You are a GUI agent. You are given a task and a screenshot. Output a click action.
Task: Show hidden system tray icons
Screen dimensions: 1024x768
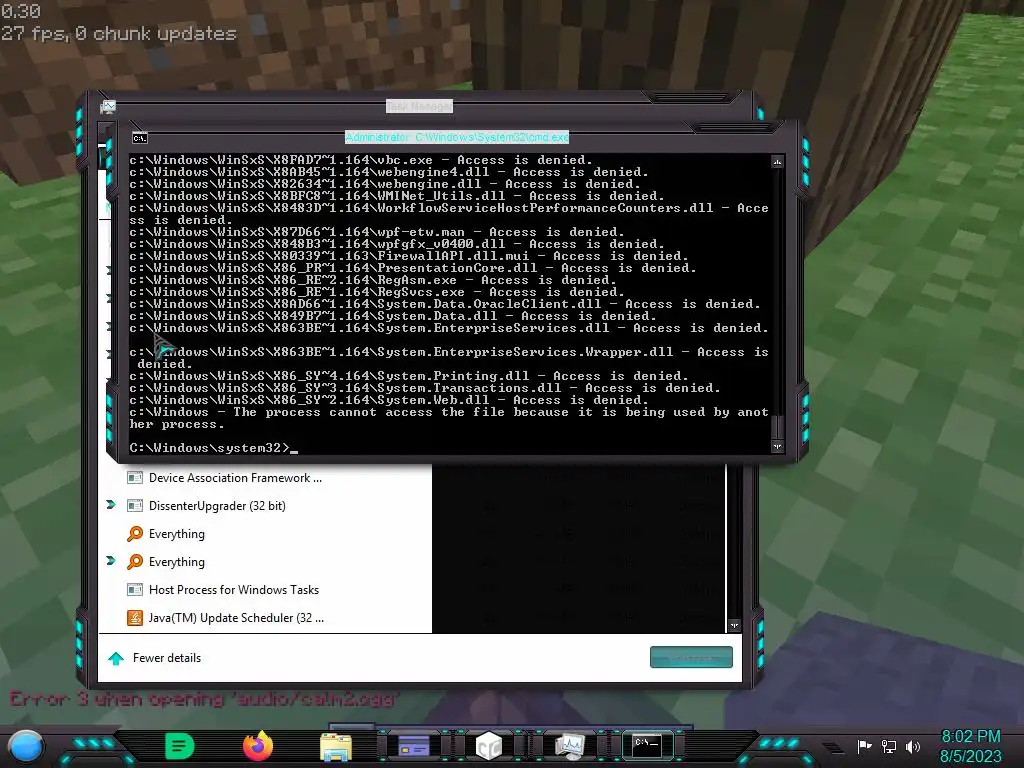(833, 747)
